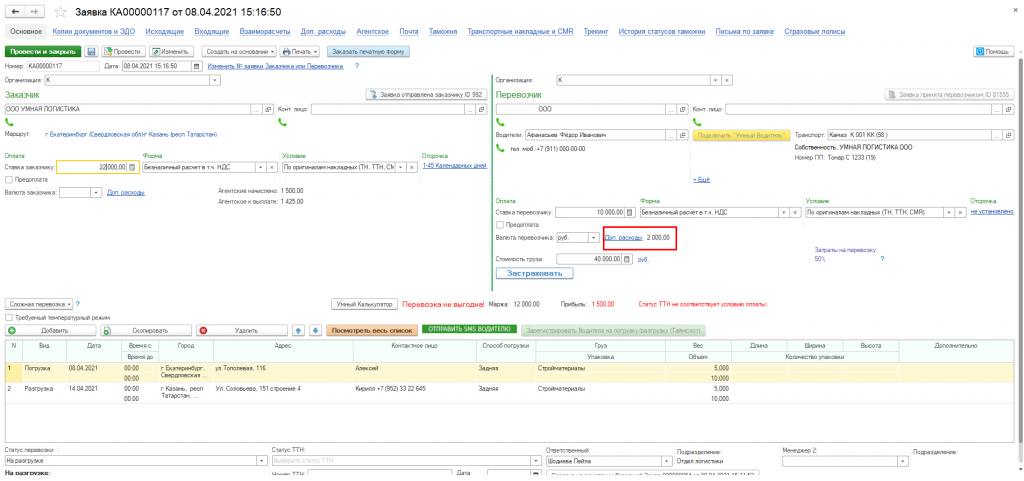1024x481 pixels.
Task: Click the Добавить row button
Action: (x=50, y=330)
